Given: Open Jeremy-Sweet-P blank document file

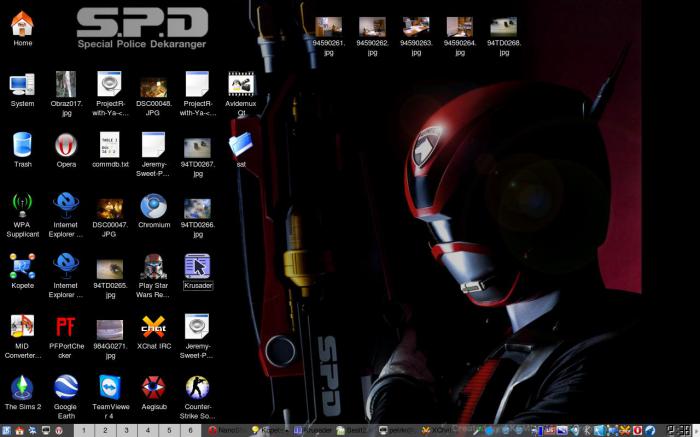Looking at the screenshot, I should point(153,154).
